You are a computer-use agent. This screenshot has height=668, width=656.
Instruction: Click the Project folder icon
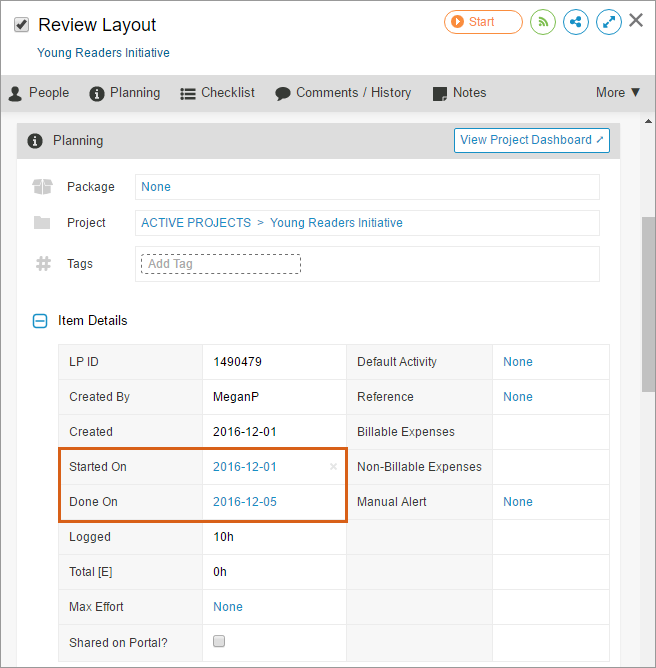(42, 223)
